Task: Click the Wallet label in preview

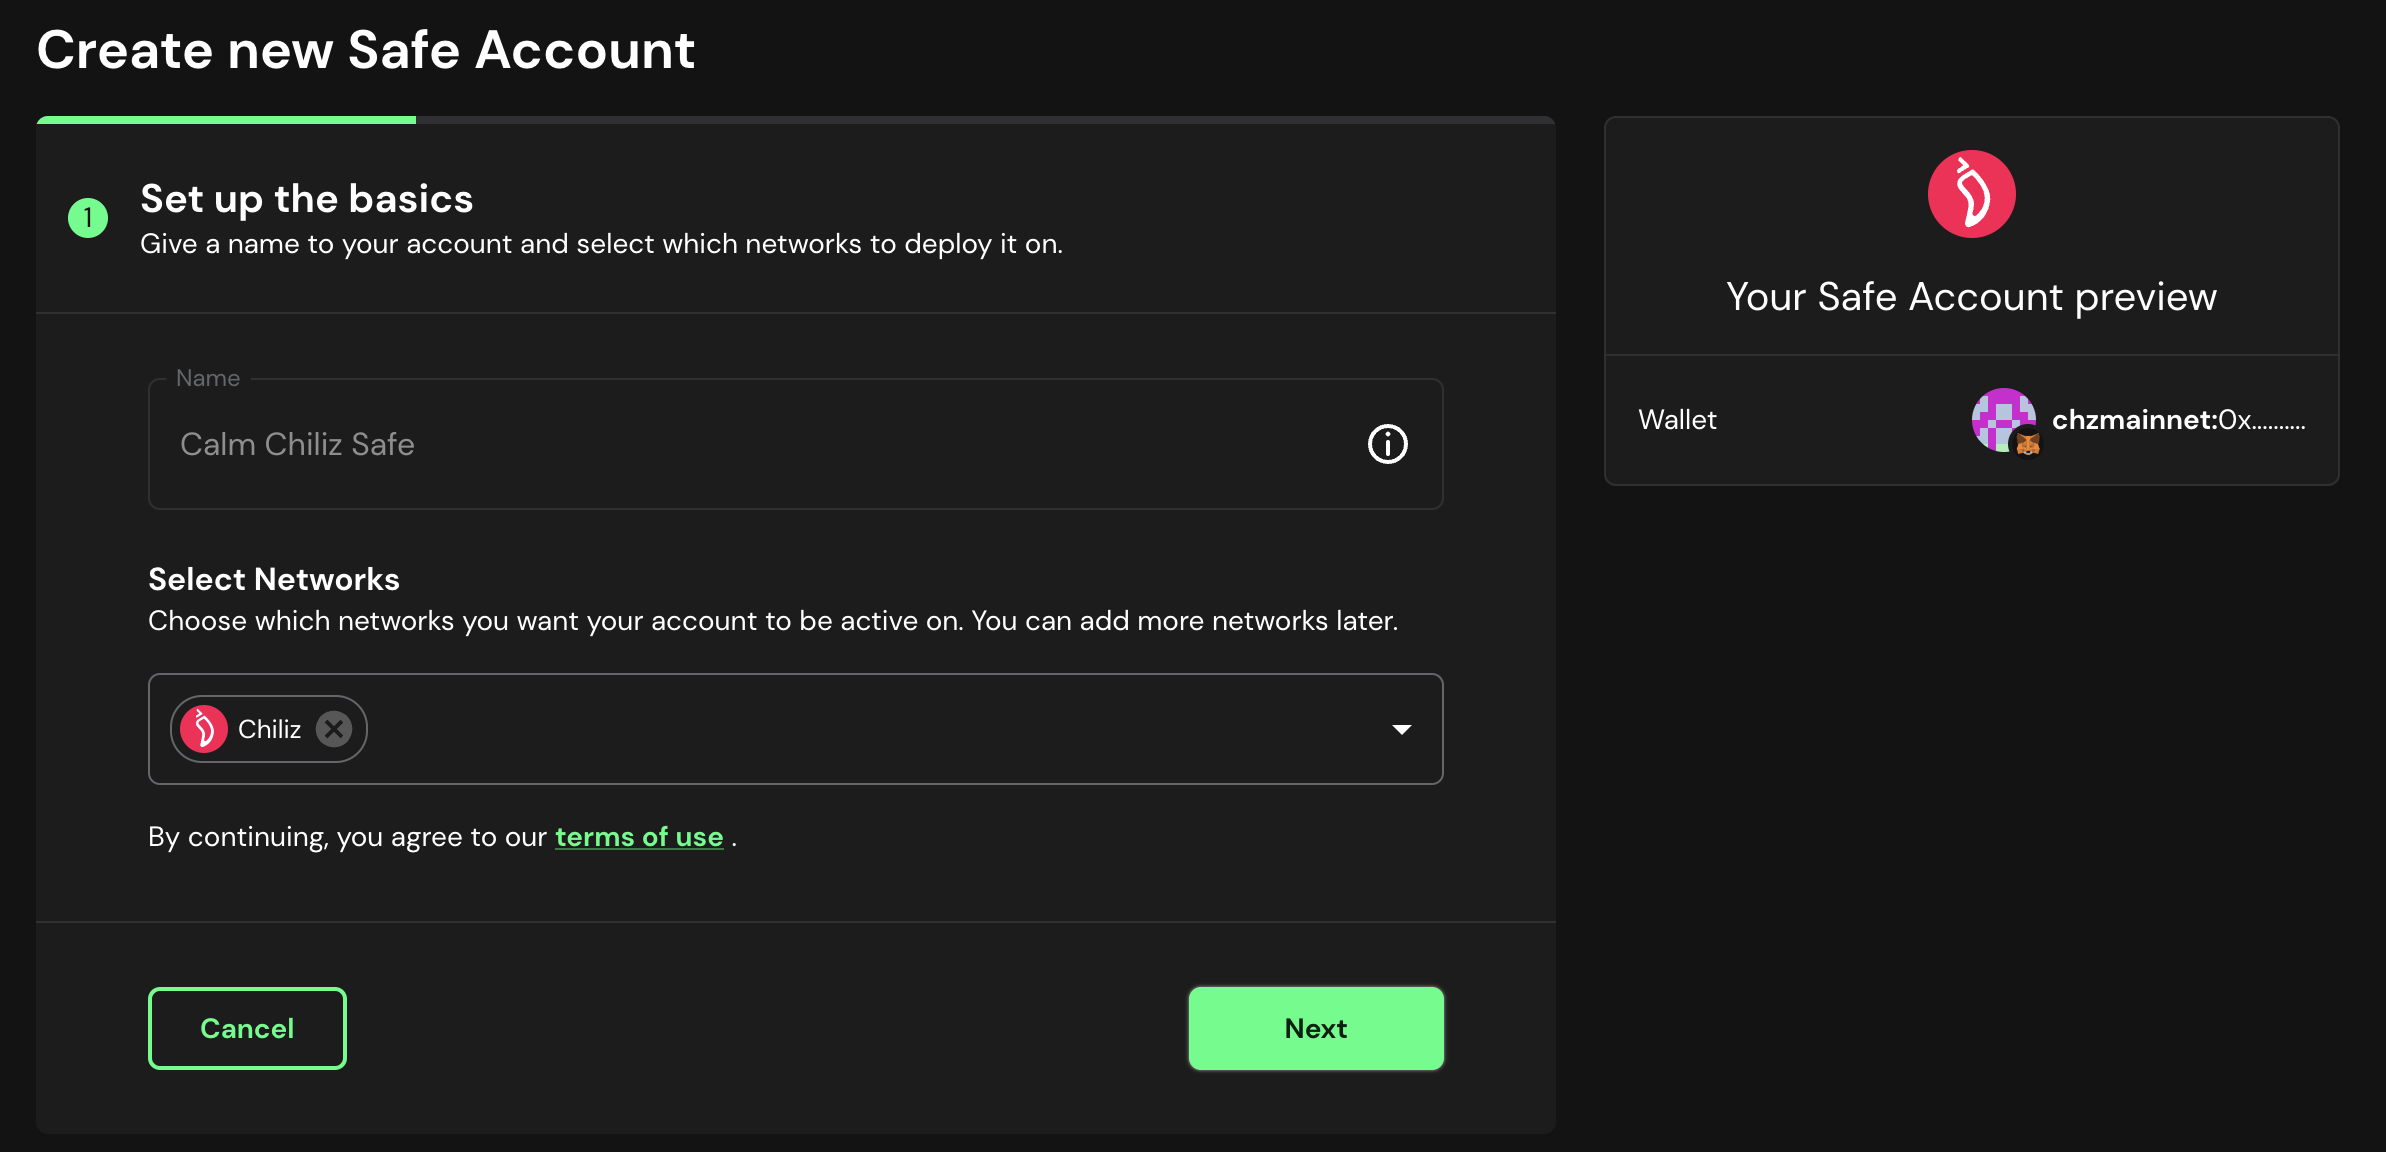Action: [x=1677, y=420]
